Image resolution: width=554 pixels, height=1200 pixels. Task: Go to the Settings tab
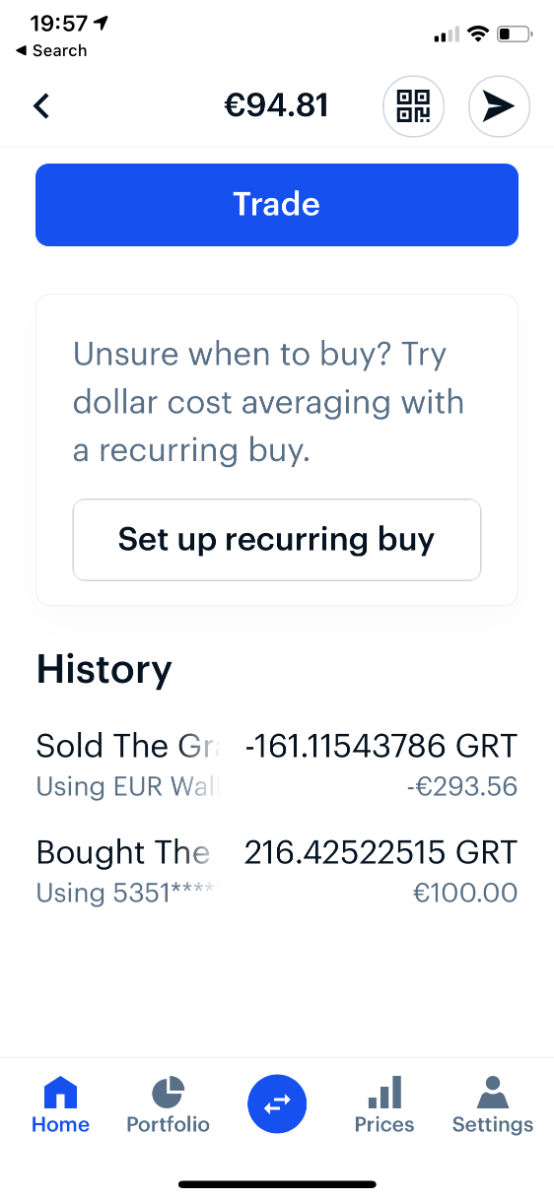click(492, 1105)
